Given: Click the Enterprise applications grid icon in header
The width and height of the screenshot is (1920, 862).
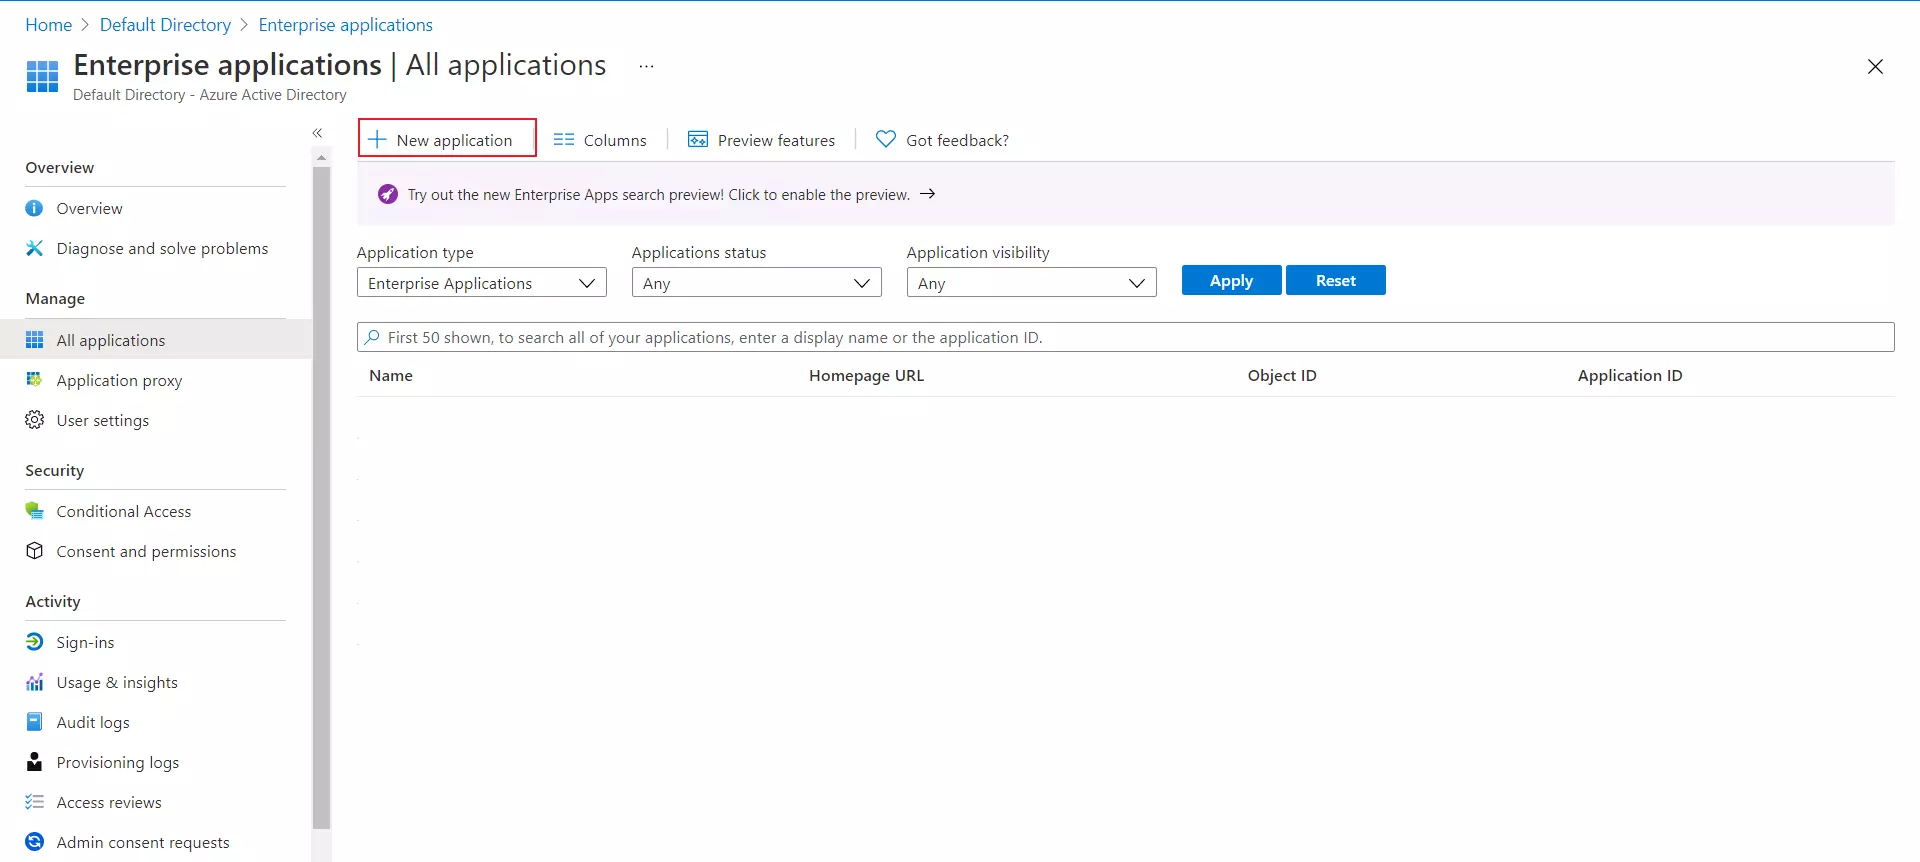Looking at the screenshot, I should tap(42, 76).
